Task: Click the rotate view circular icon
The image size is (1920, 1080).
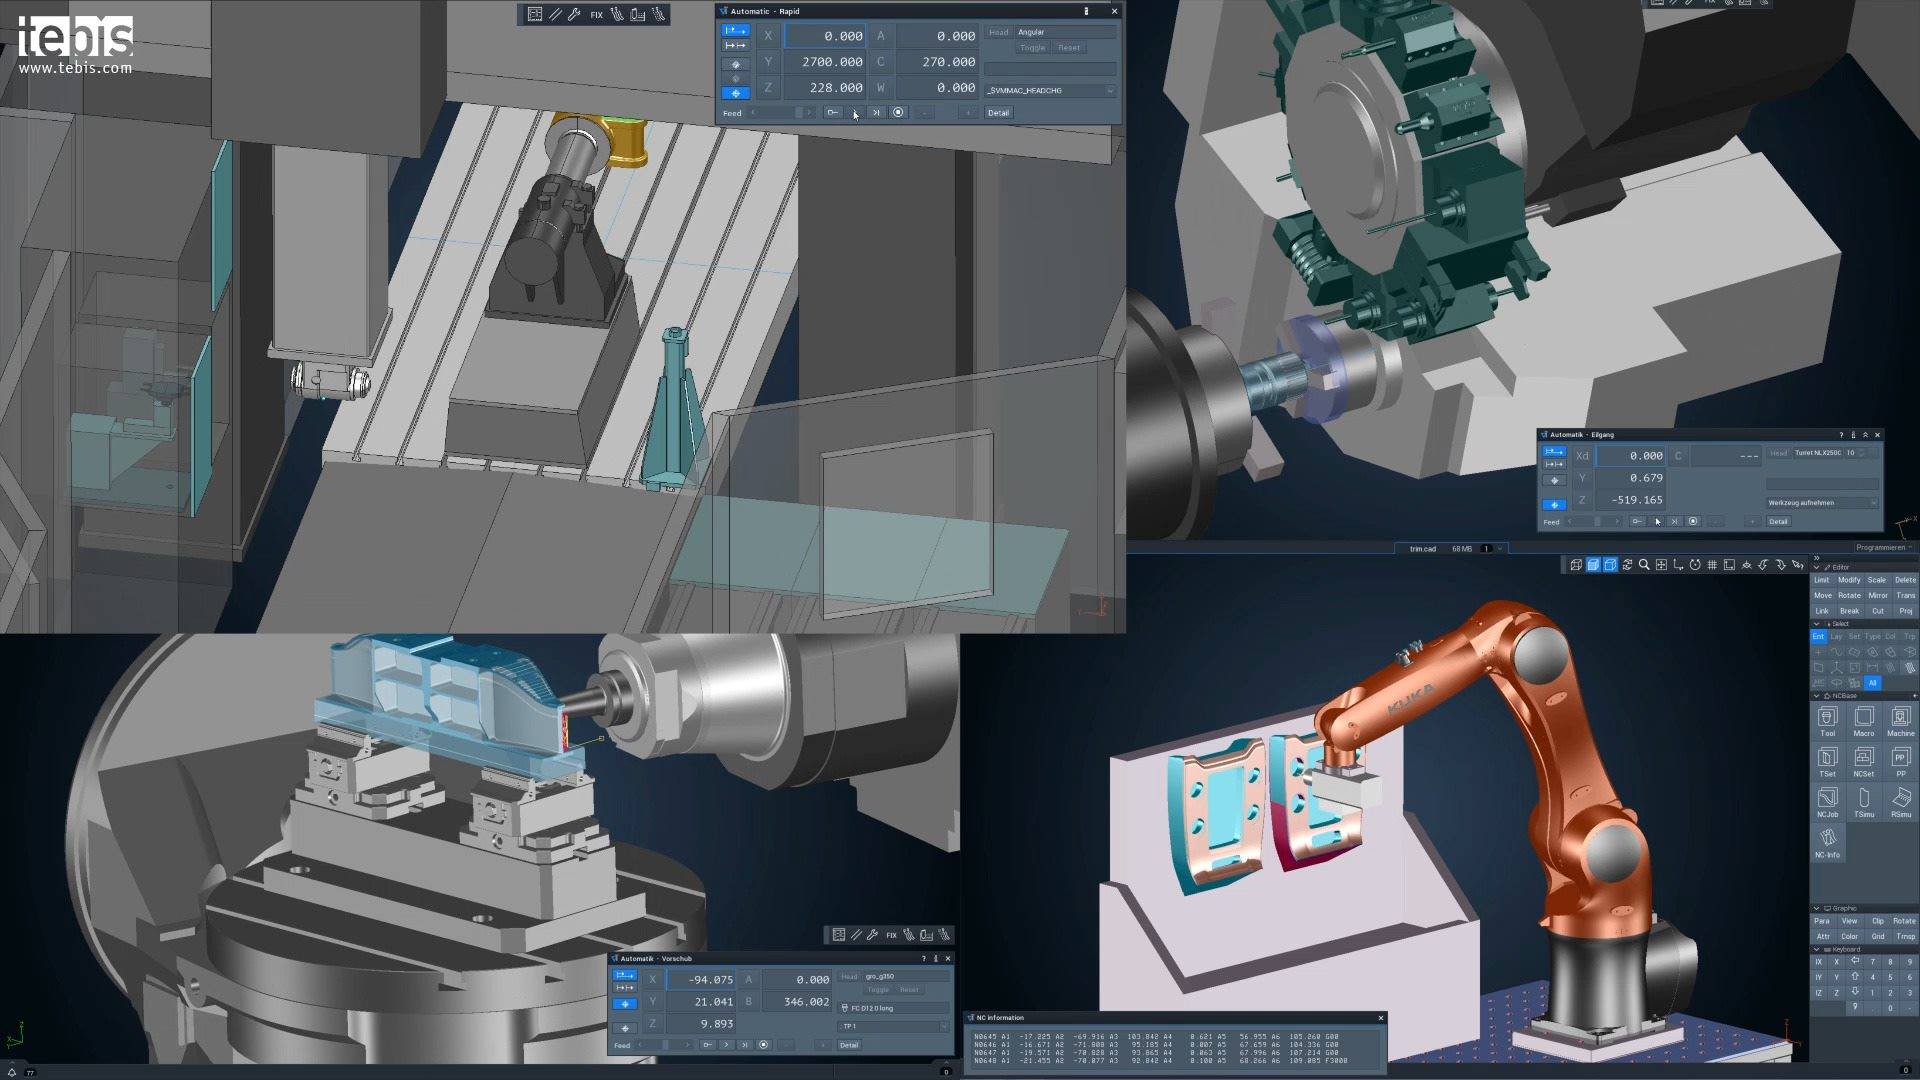Action: point(1695,565)
